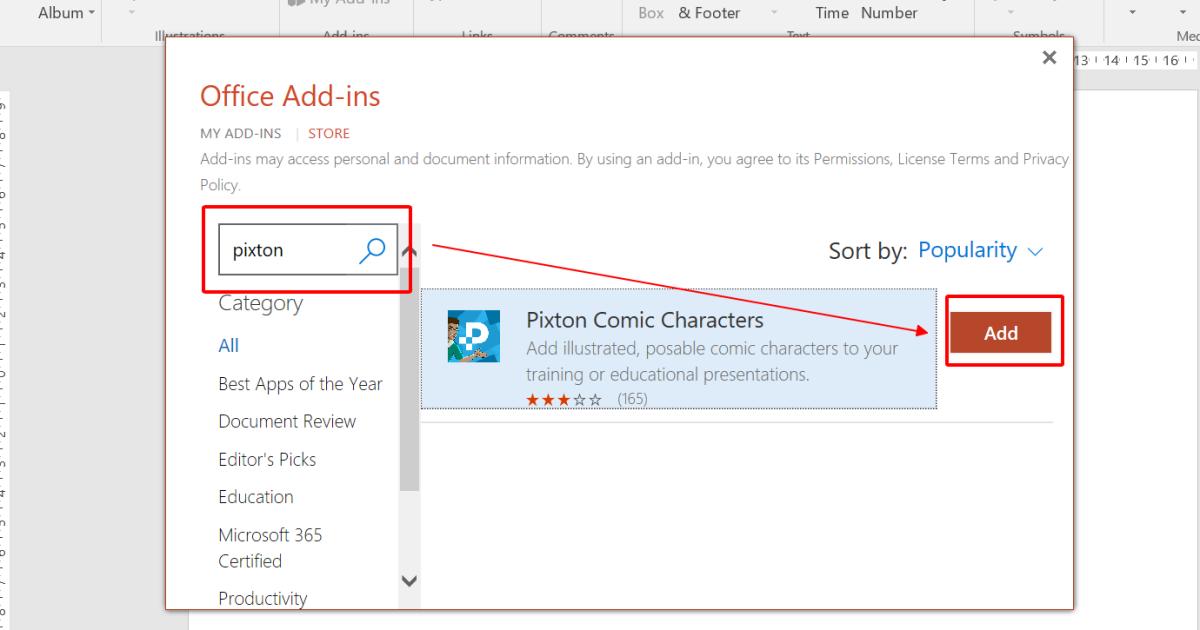
Task: Click the Pixton Comic Characters app logo
Action: tap(473, 337)
